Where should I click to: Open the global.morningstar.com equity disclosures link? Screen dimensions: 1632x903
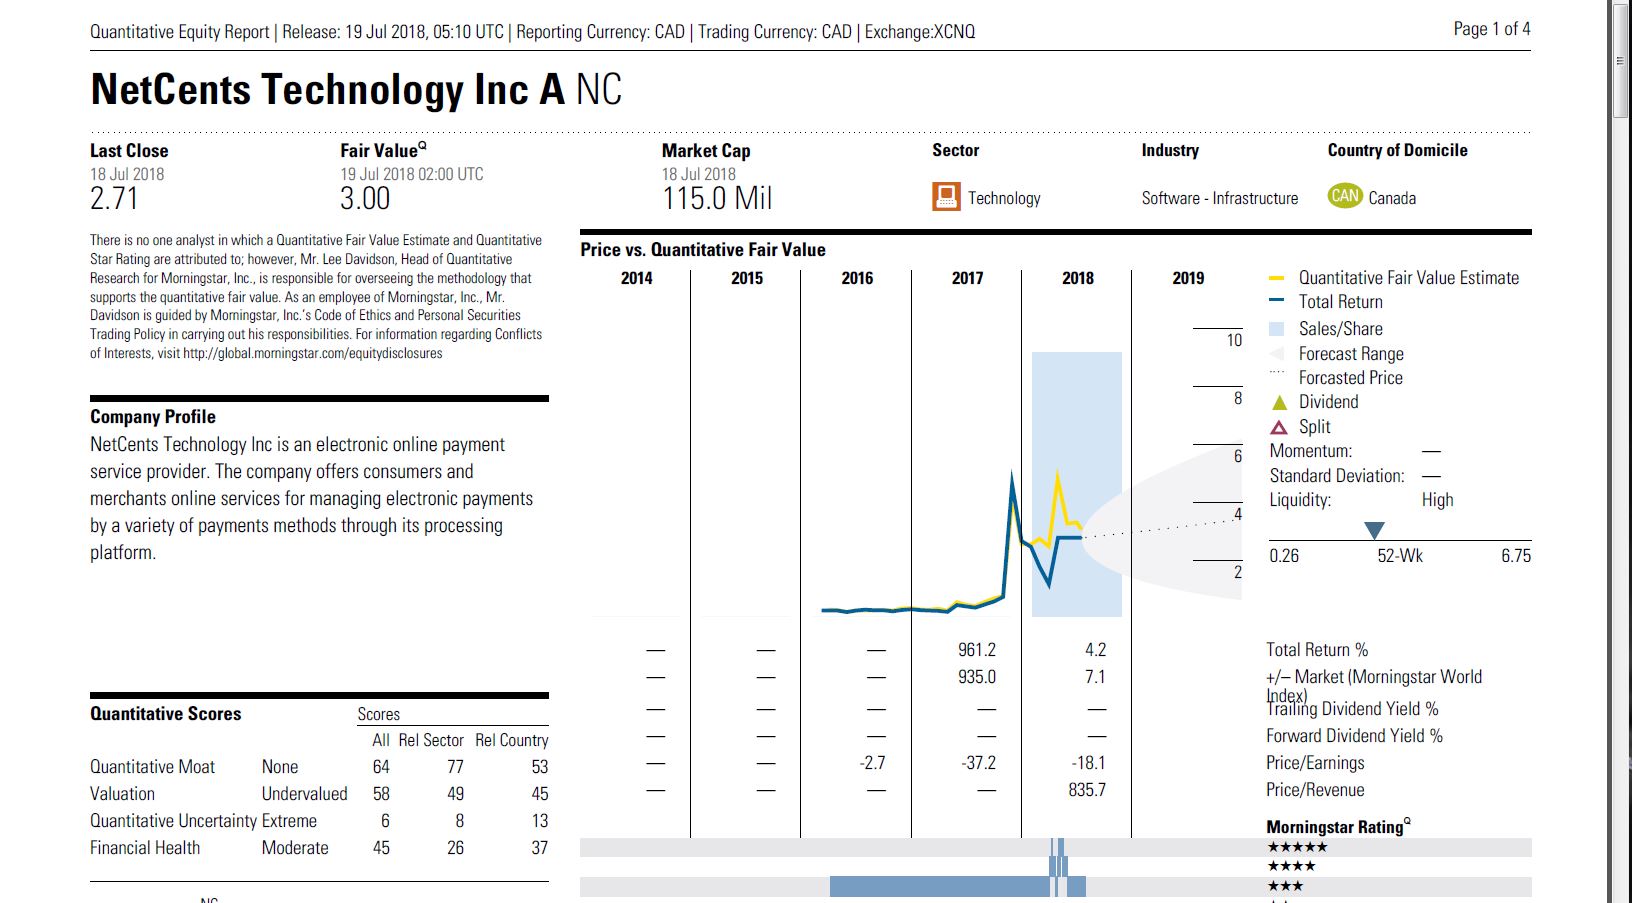(x=312, y=353)
